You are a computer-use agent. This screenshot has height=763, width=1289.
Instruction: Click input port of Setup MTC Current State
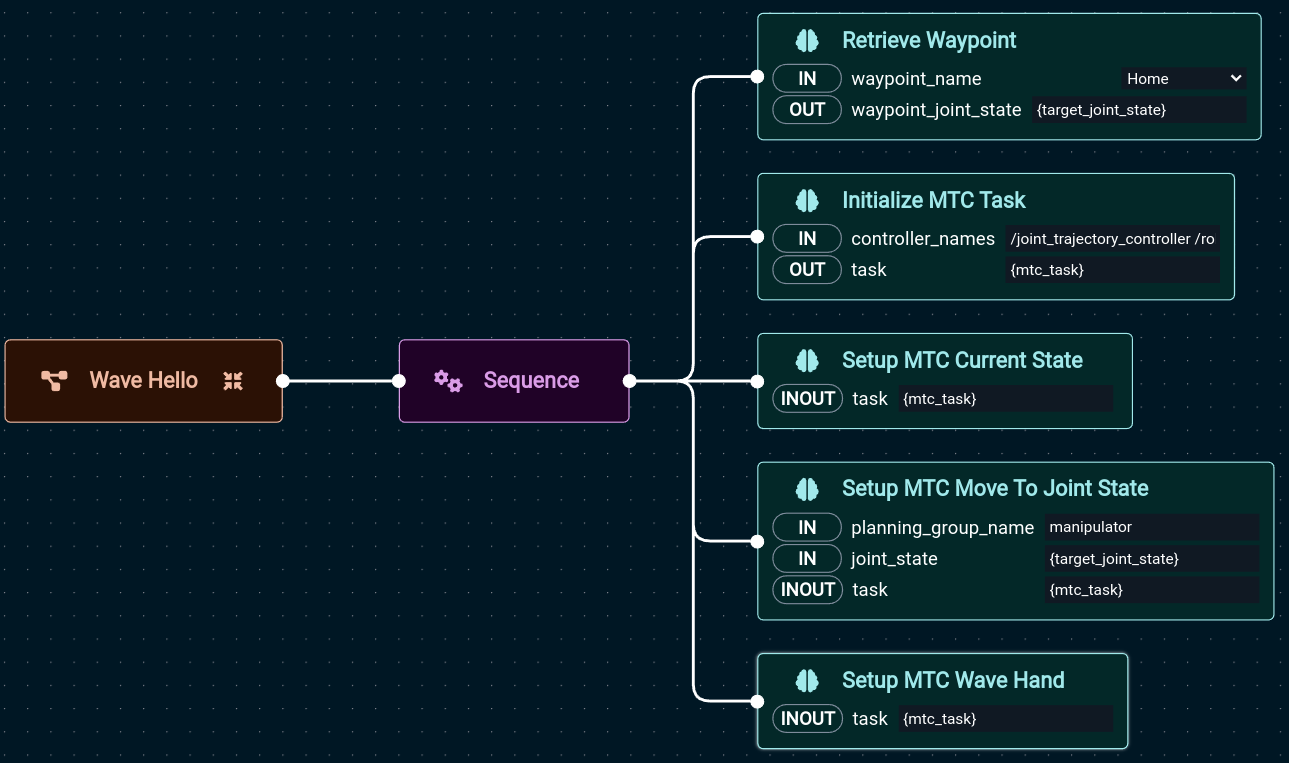point(758,381)
